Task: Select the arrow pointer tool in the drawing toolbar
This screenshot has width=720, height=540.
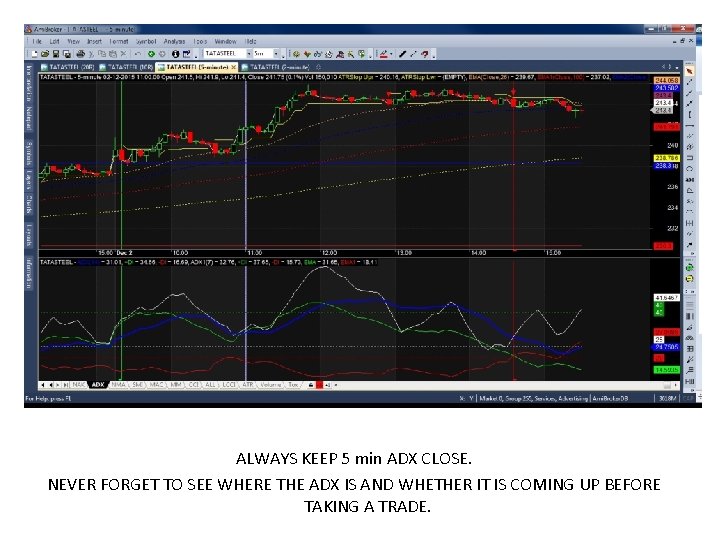Action: coord(689,71)
